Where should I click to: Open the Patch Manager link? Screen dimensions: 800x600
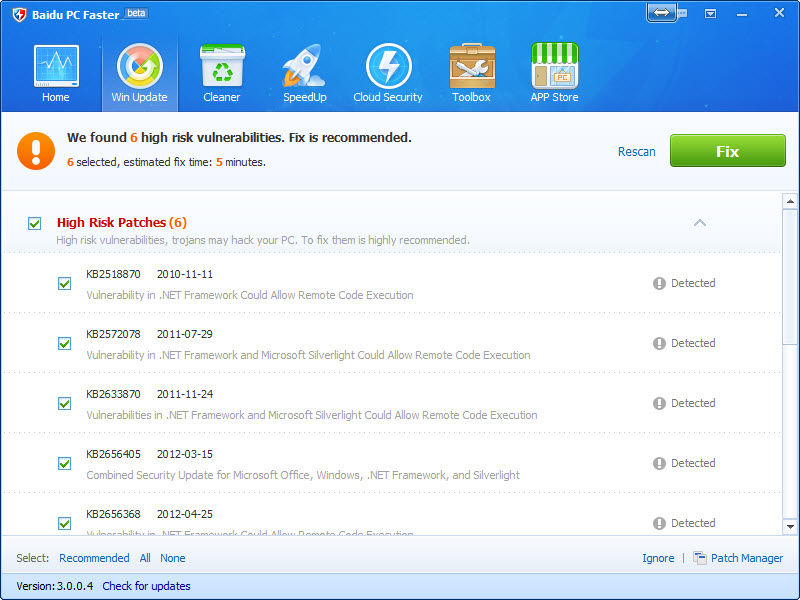(x=747, y=558)
